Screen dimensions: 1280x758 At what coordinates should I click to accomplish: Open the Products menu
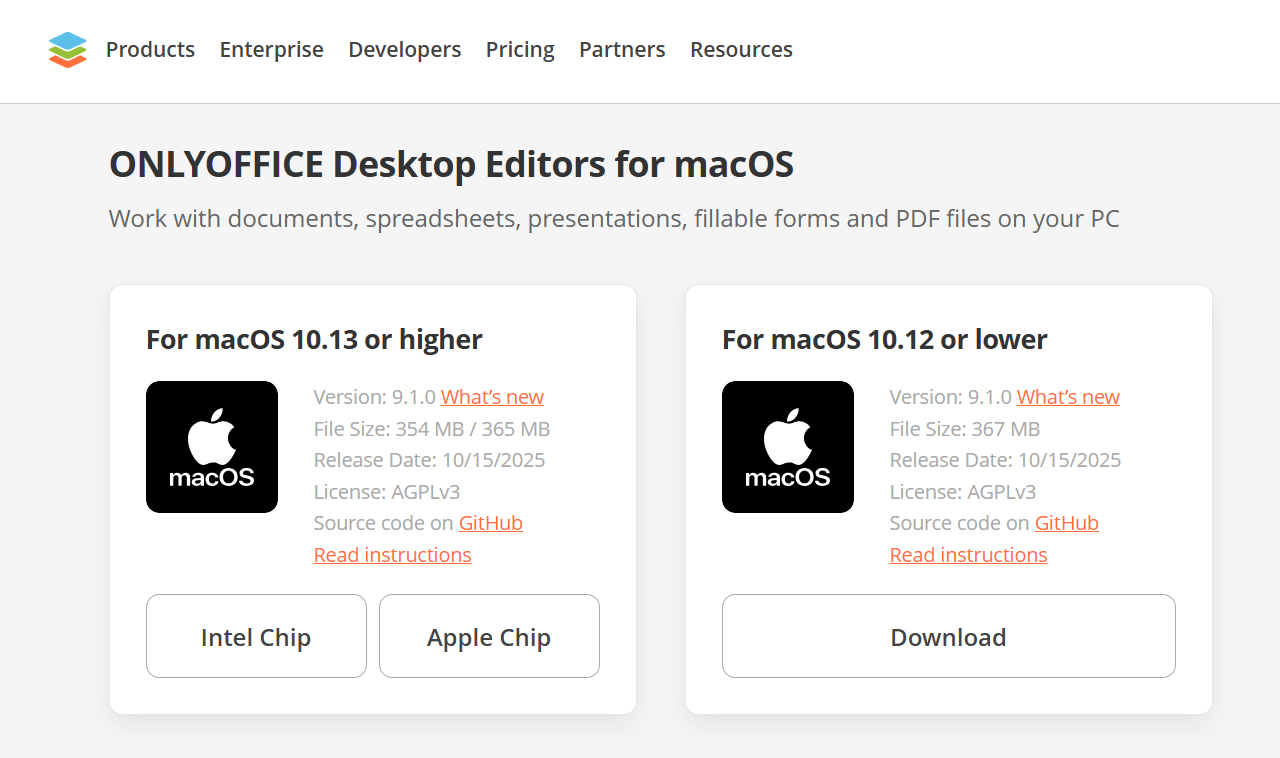click(x=150, y=50)
